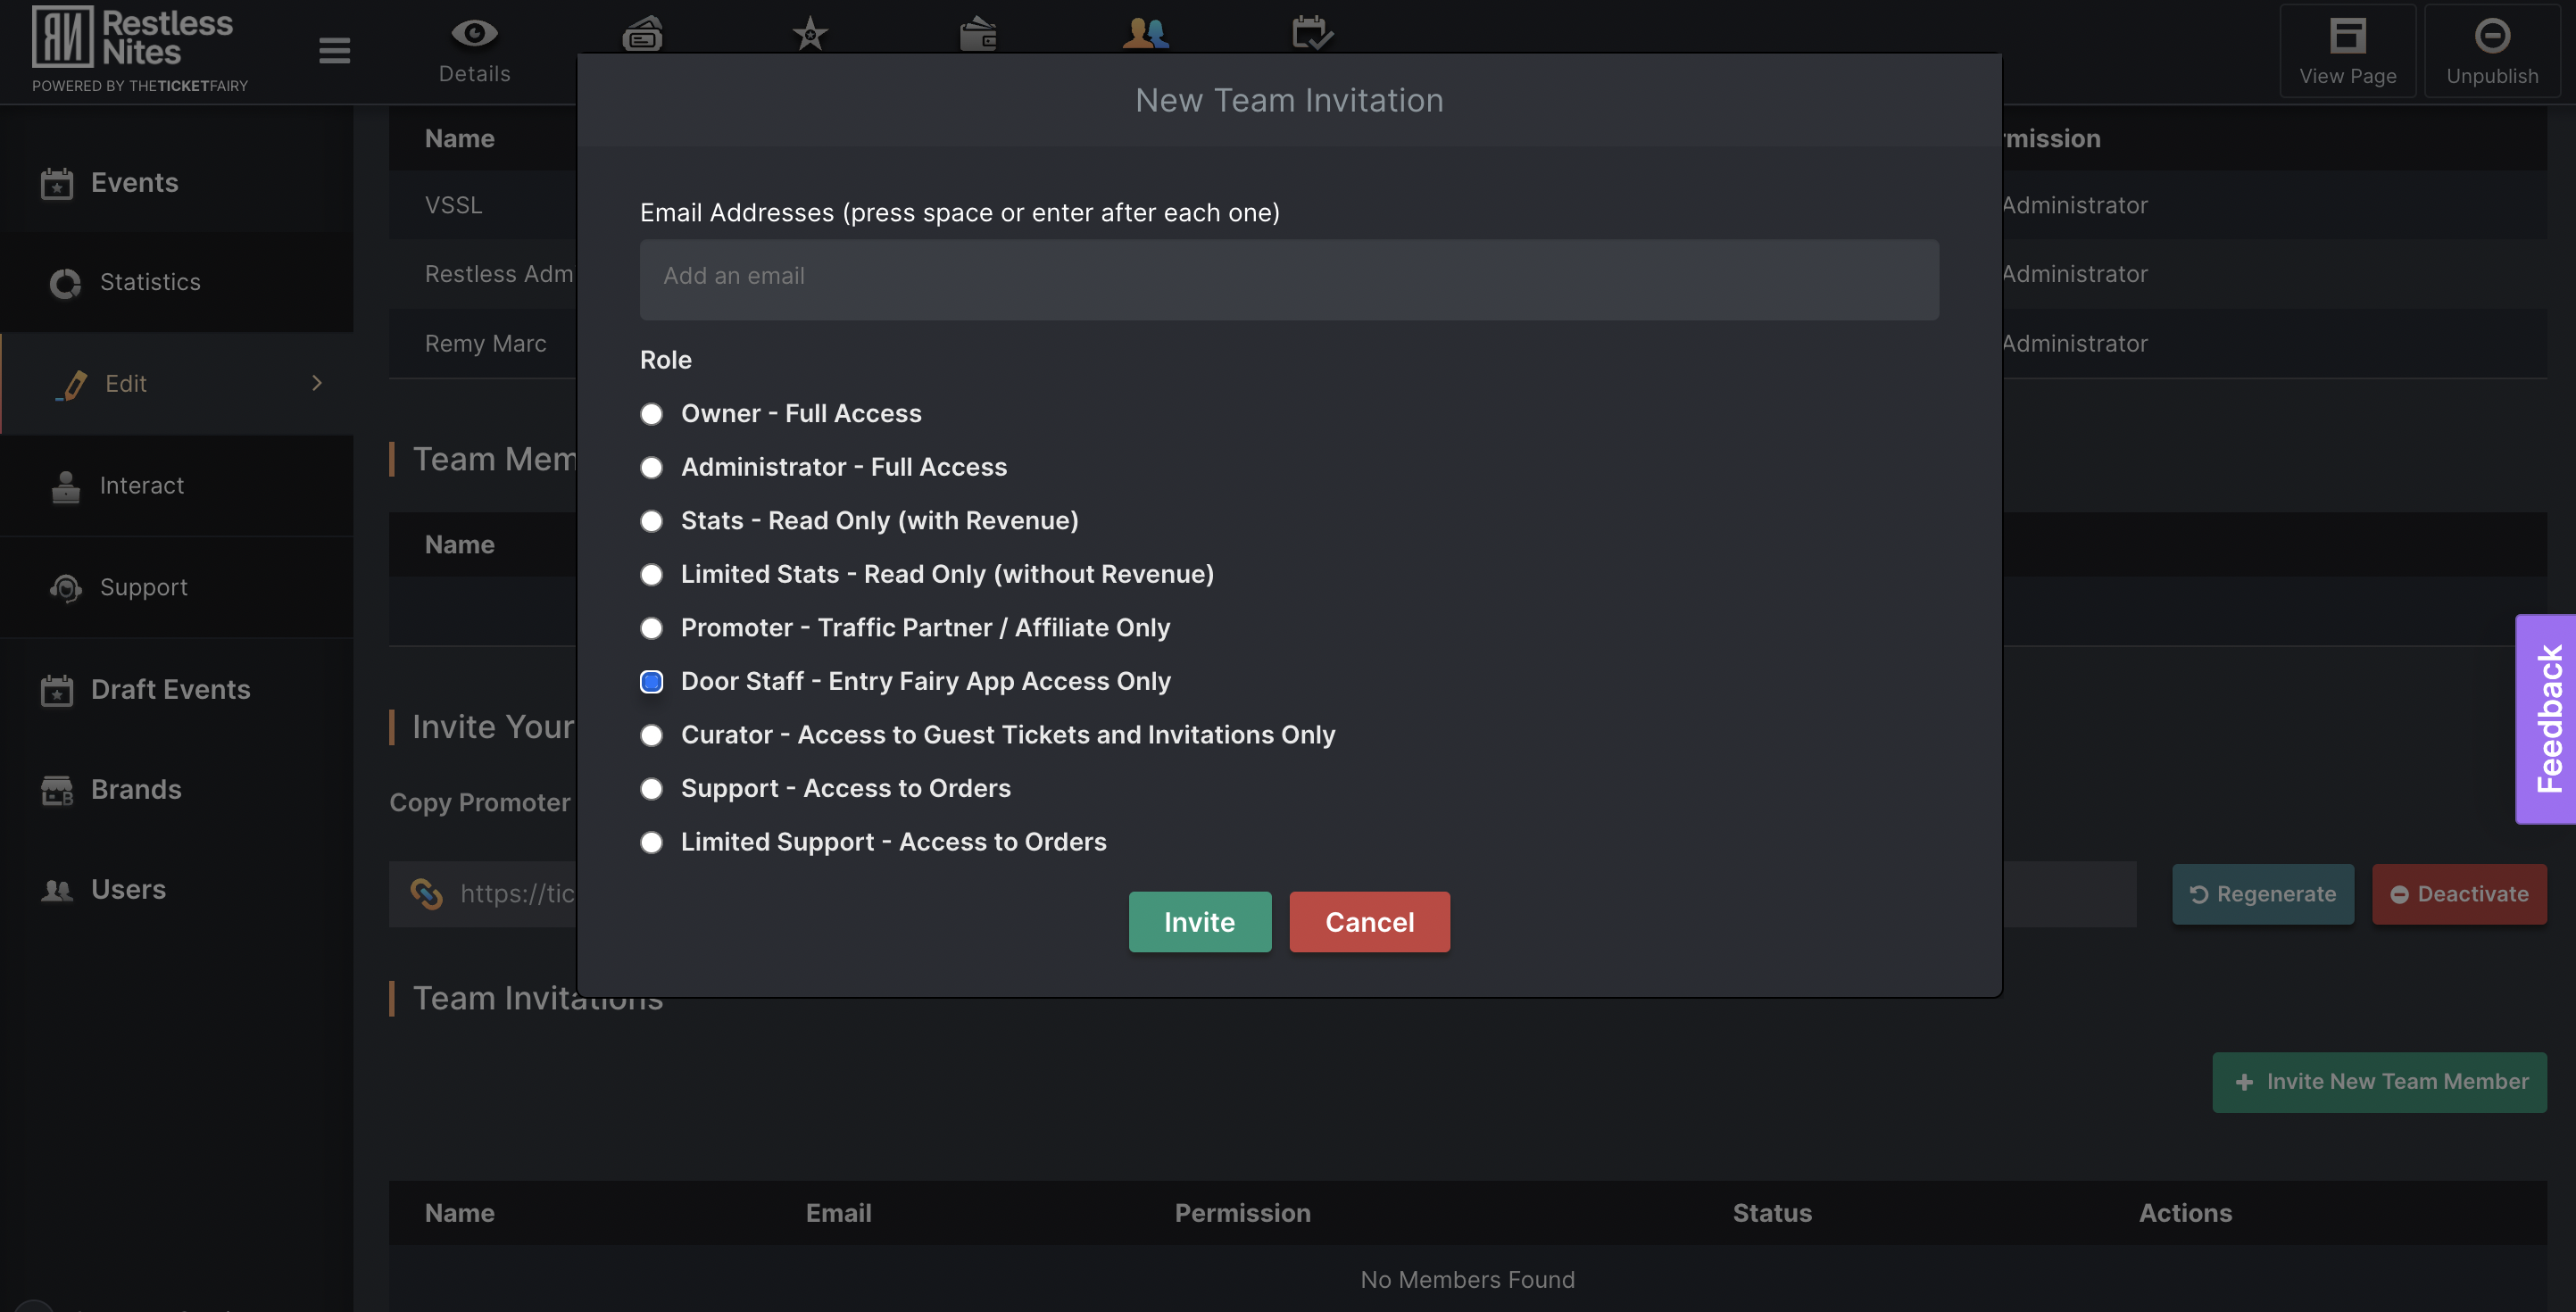Focus the Add an email field
Image resolution: width=2576 pixels, height=1312 pixels.
[1289, 279]
